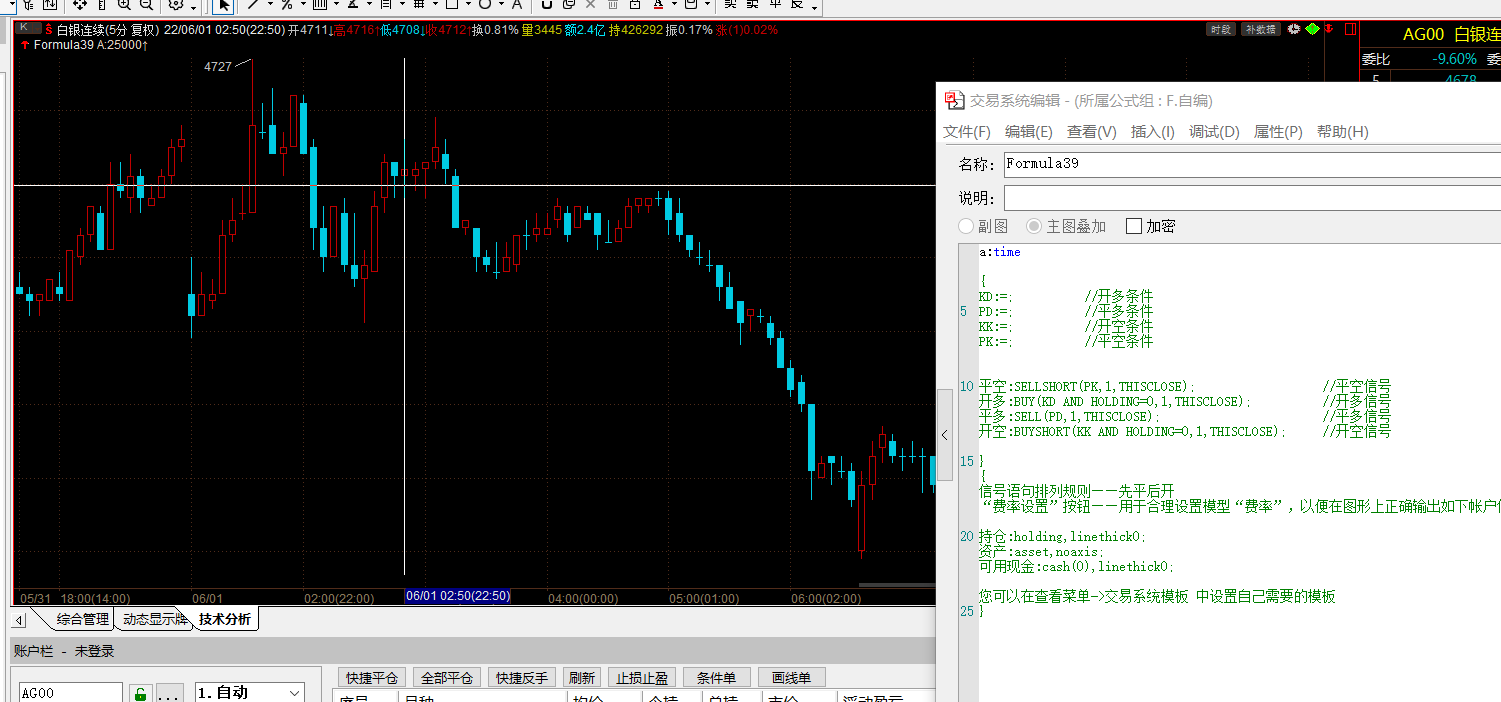The image size is (1501, 702).
Task: Open the 属性(P) menu
Action: 1278,132
